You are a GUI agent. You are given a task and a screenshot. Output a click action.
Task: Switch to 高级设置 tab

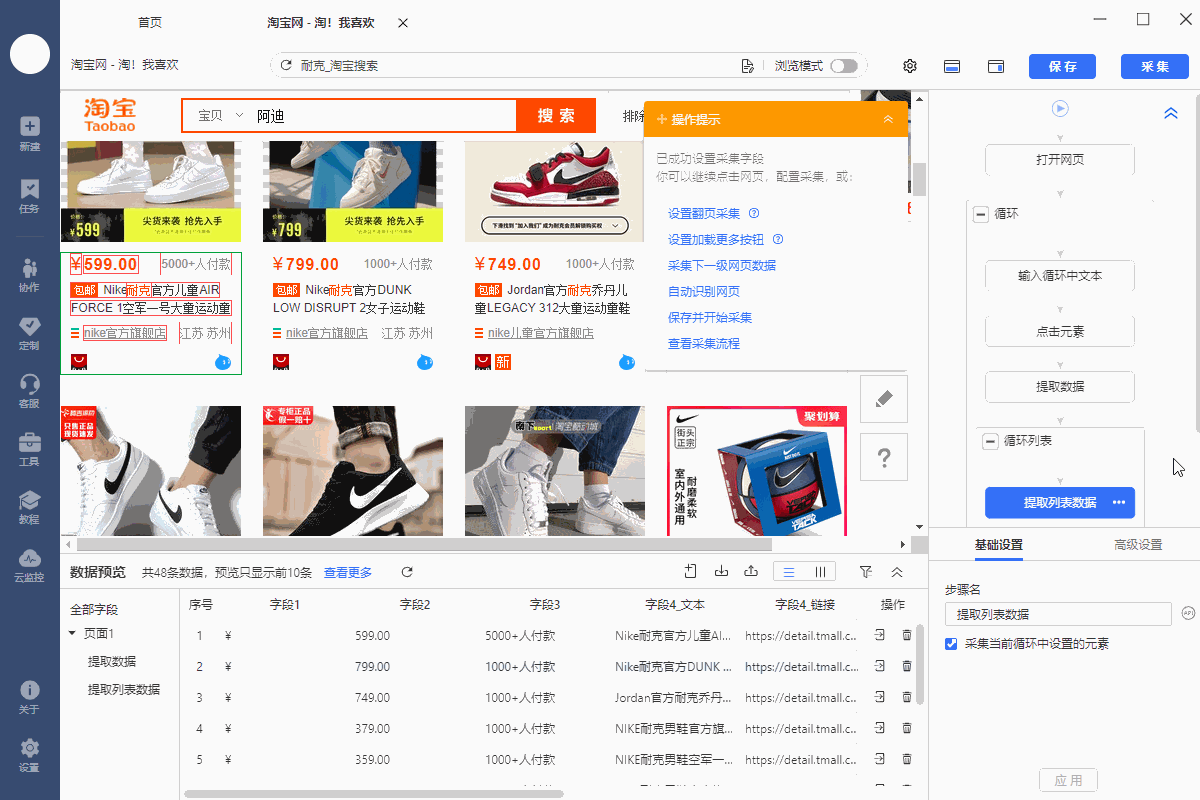(1138, 545)
